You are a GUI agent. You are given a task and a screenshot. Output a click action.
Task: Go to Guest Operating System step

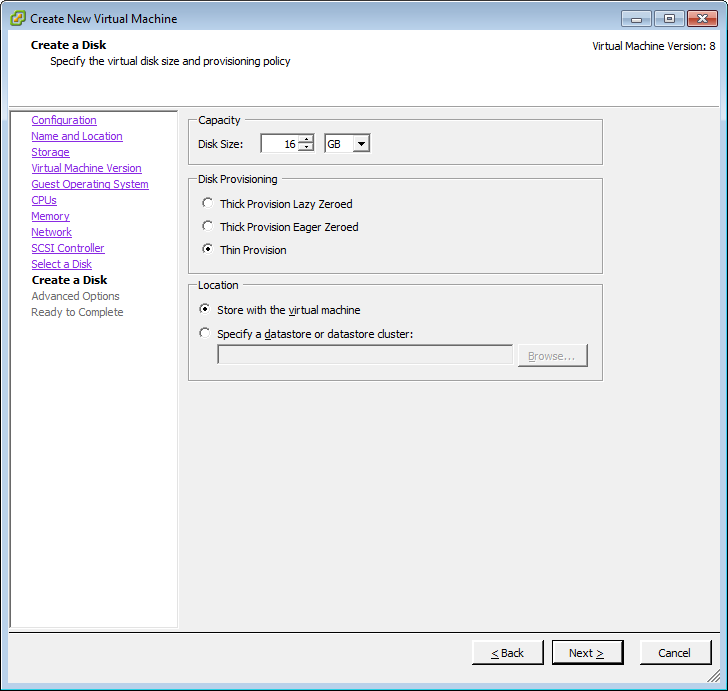90,184
